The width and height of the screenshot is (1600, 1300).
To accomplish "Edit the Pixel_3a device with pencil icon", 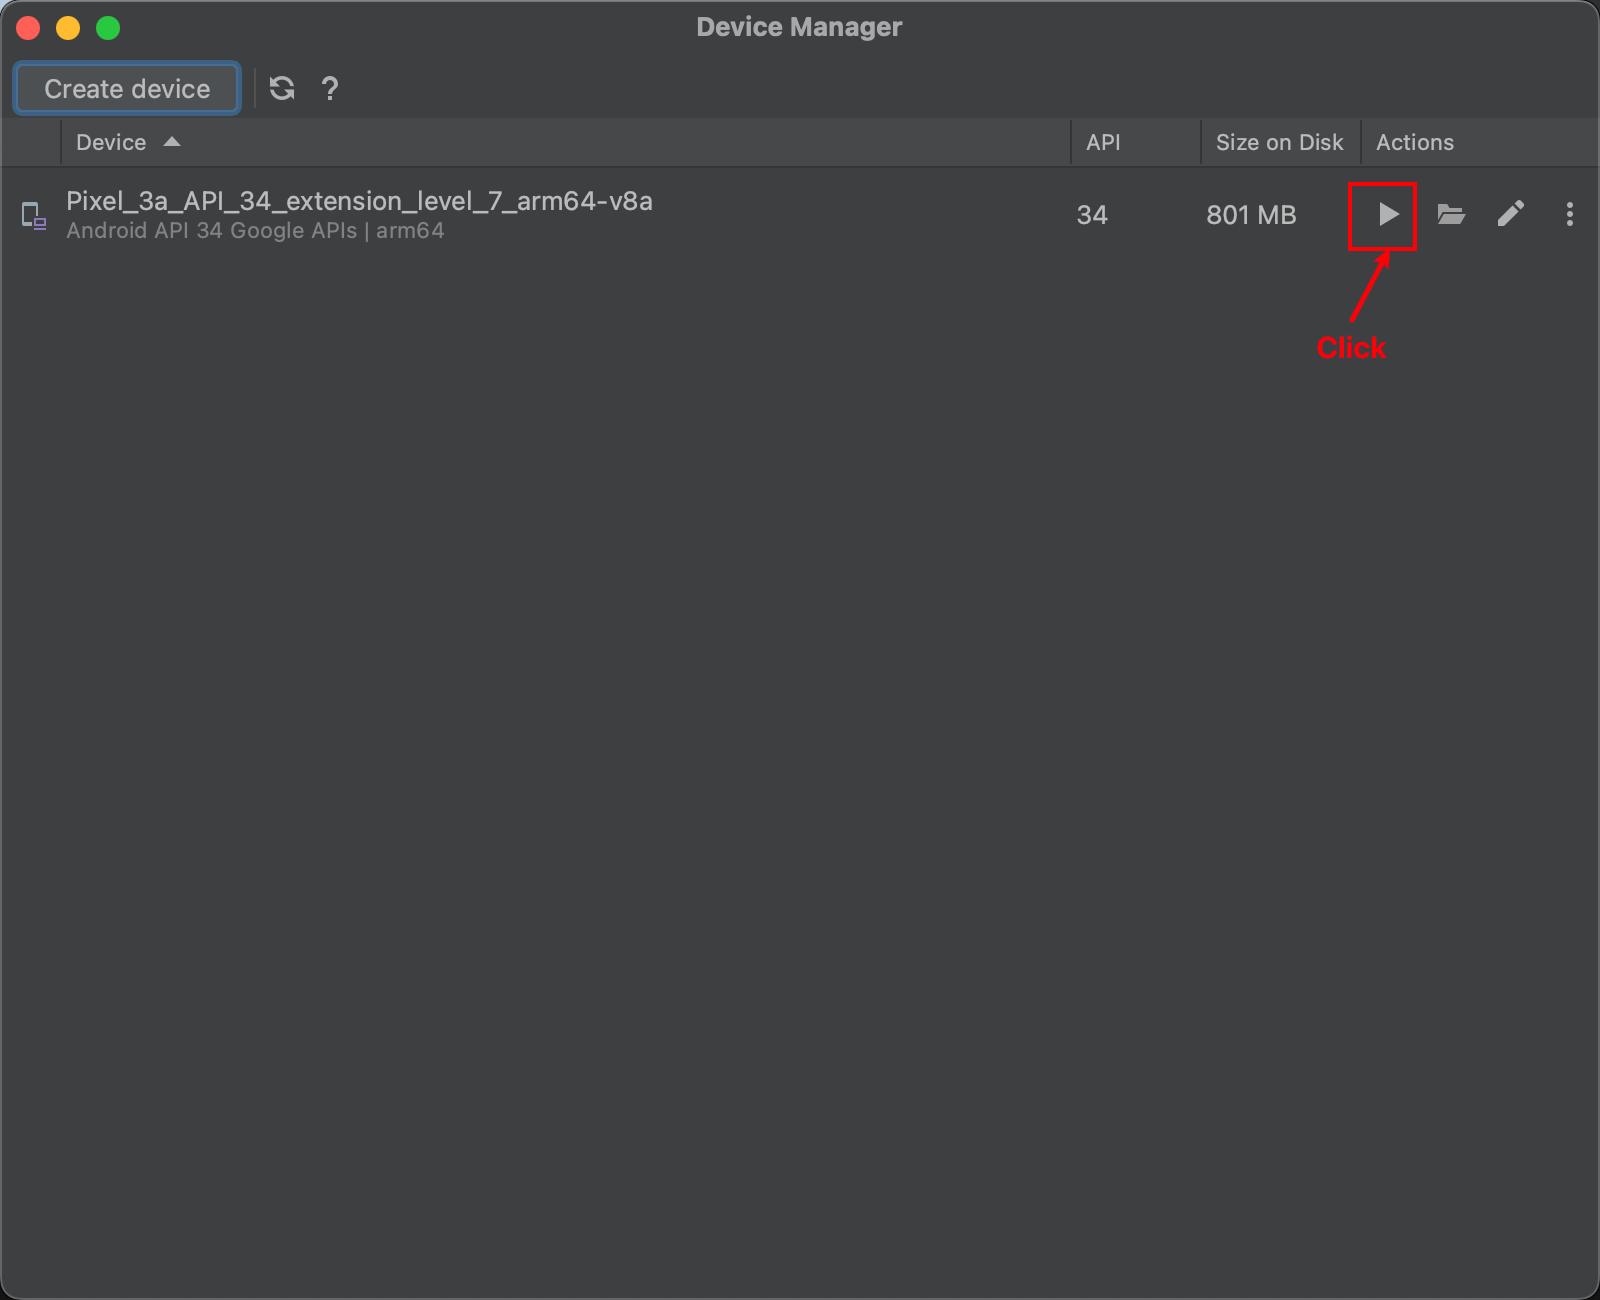I will [1511, 214].
